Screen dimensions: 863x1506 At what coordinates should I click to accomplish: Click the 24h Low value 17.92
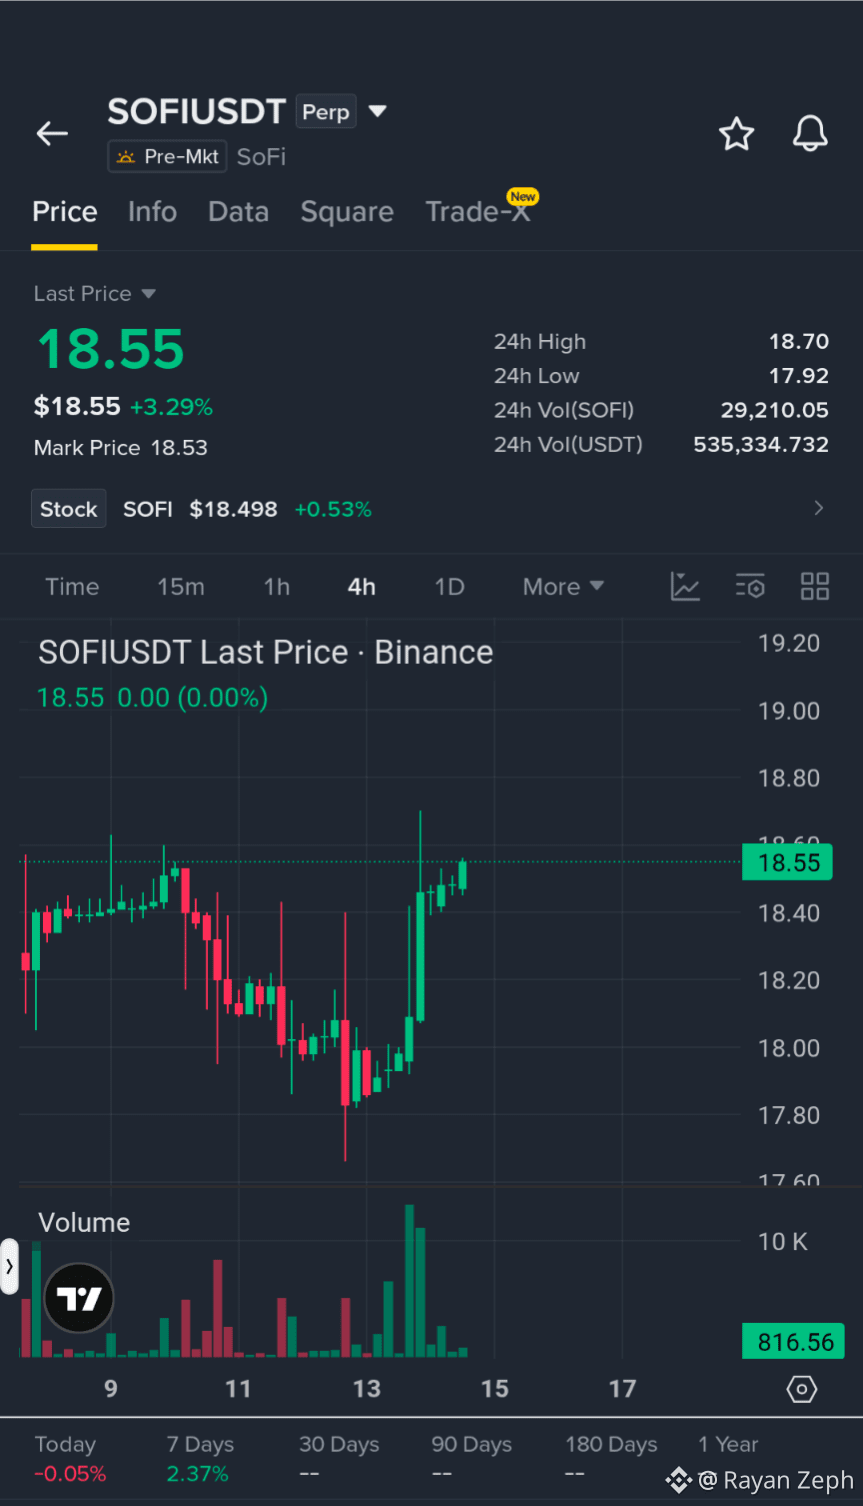tap(799, 376)
